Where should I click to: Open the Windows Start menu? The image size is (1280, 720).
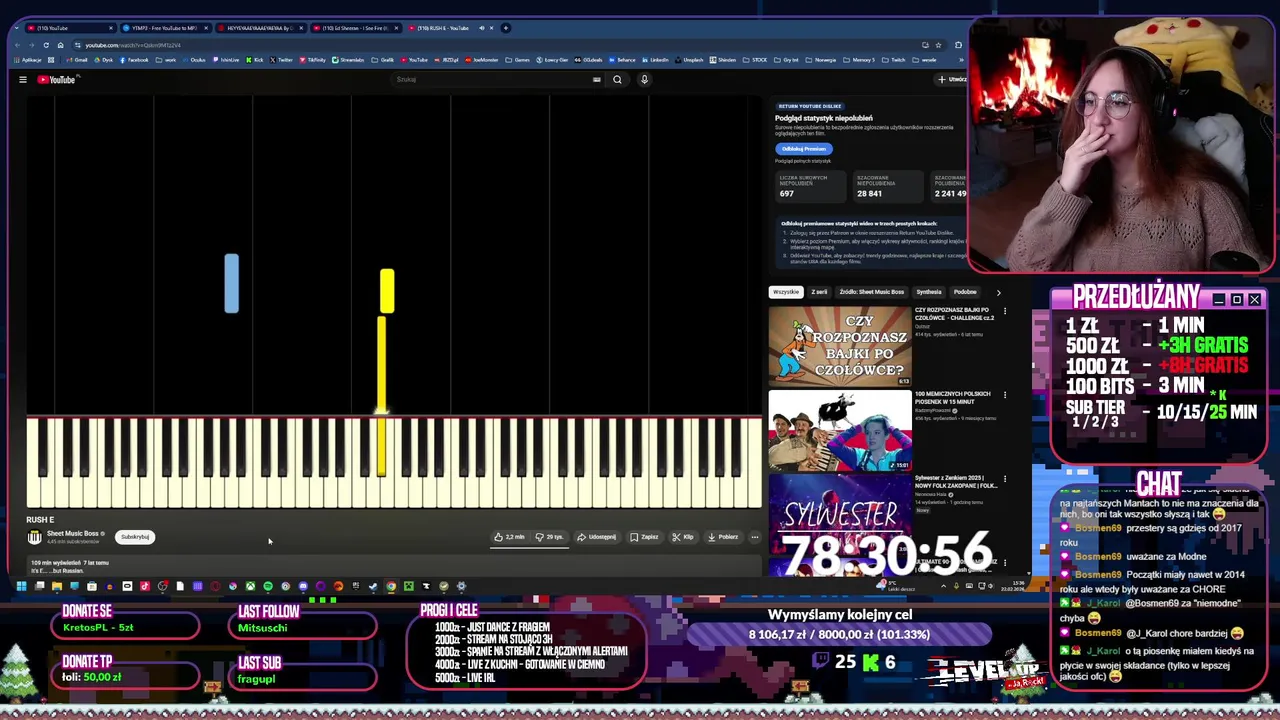click(x=22, y=586)
